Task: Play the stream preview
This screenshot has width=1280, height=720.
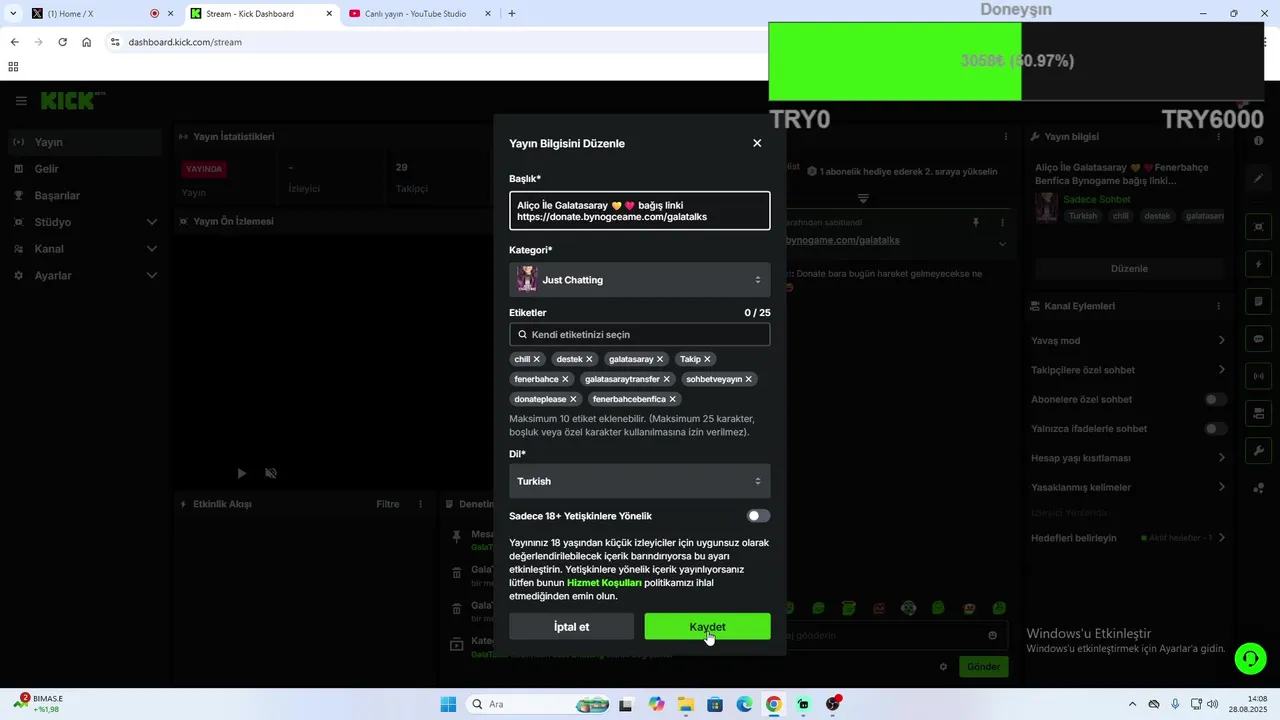Action: pyautogui.click(x=241, y=473)
